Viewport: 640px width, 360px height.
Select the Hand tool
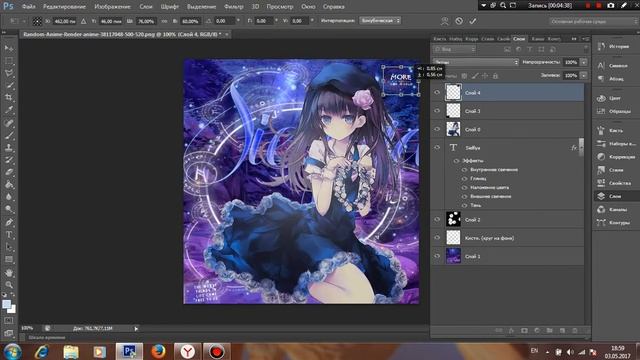pyautogui.click(x=9, y=272)
